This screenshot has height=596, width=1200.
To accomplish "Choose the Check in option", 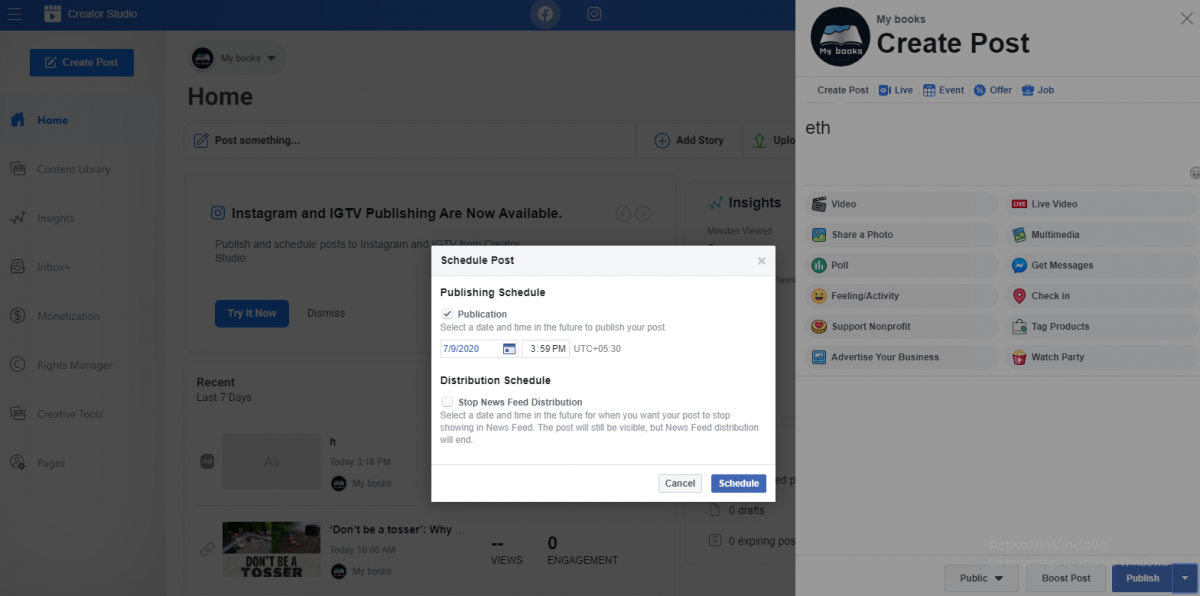I will tap(1100, 296).
